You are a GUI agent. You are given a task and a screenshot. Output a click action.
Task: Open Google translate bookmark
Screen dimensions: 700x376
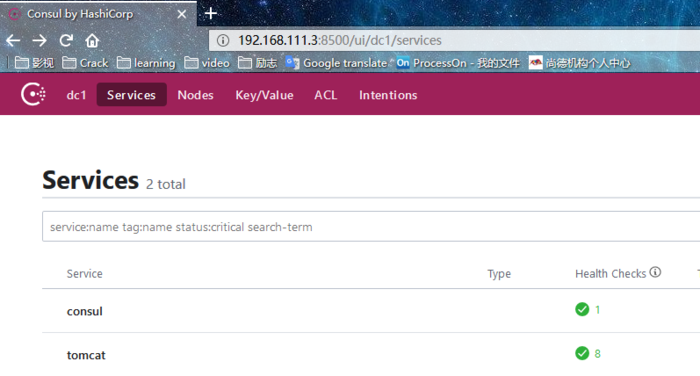pos(337,63)
